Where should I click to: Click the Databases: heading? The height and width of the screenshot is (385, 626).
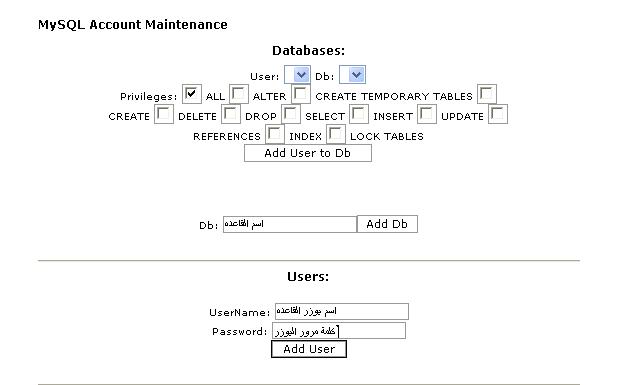[308, 51]
